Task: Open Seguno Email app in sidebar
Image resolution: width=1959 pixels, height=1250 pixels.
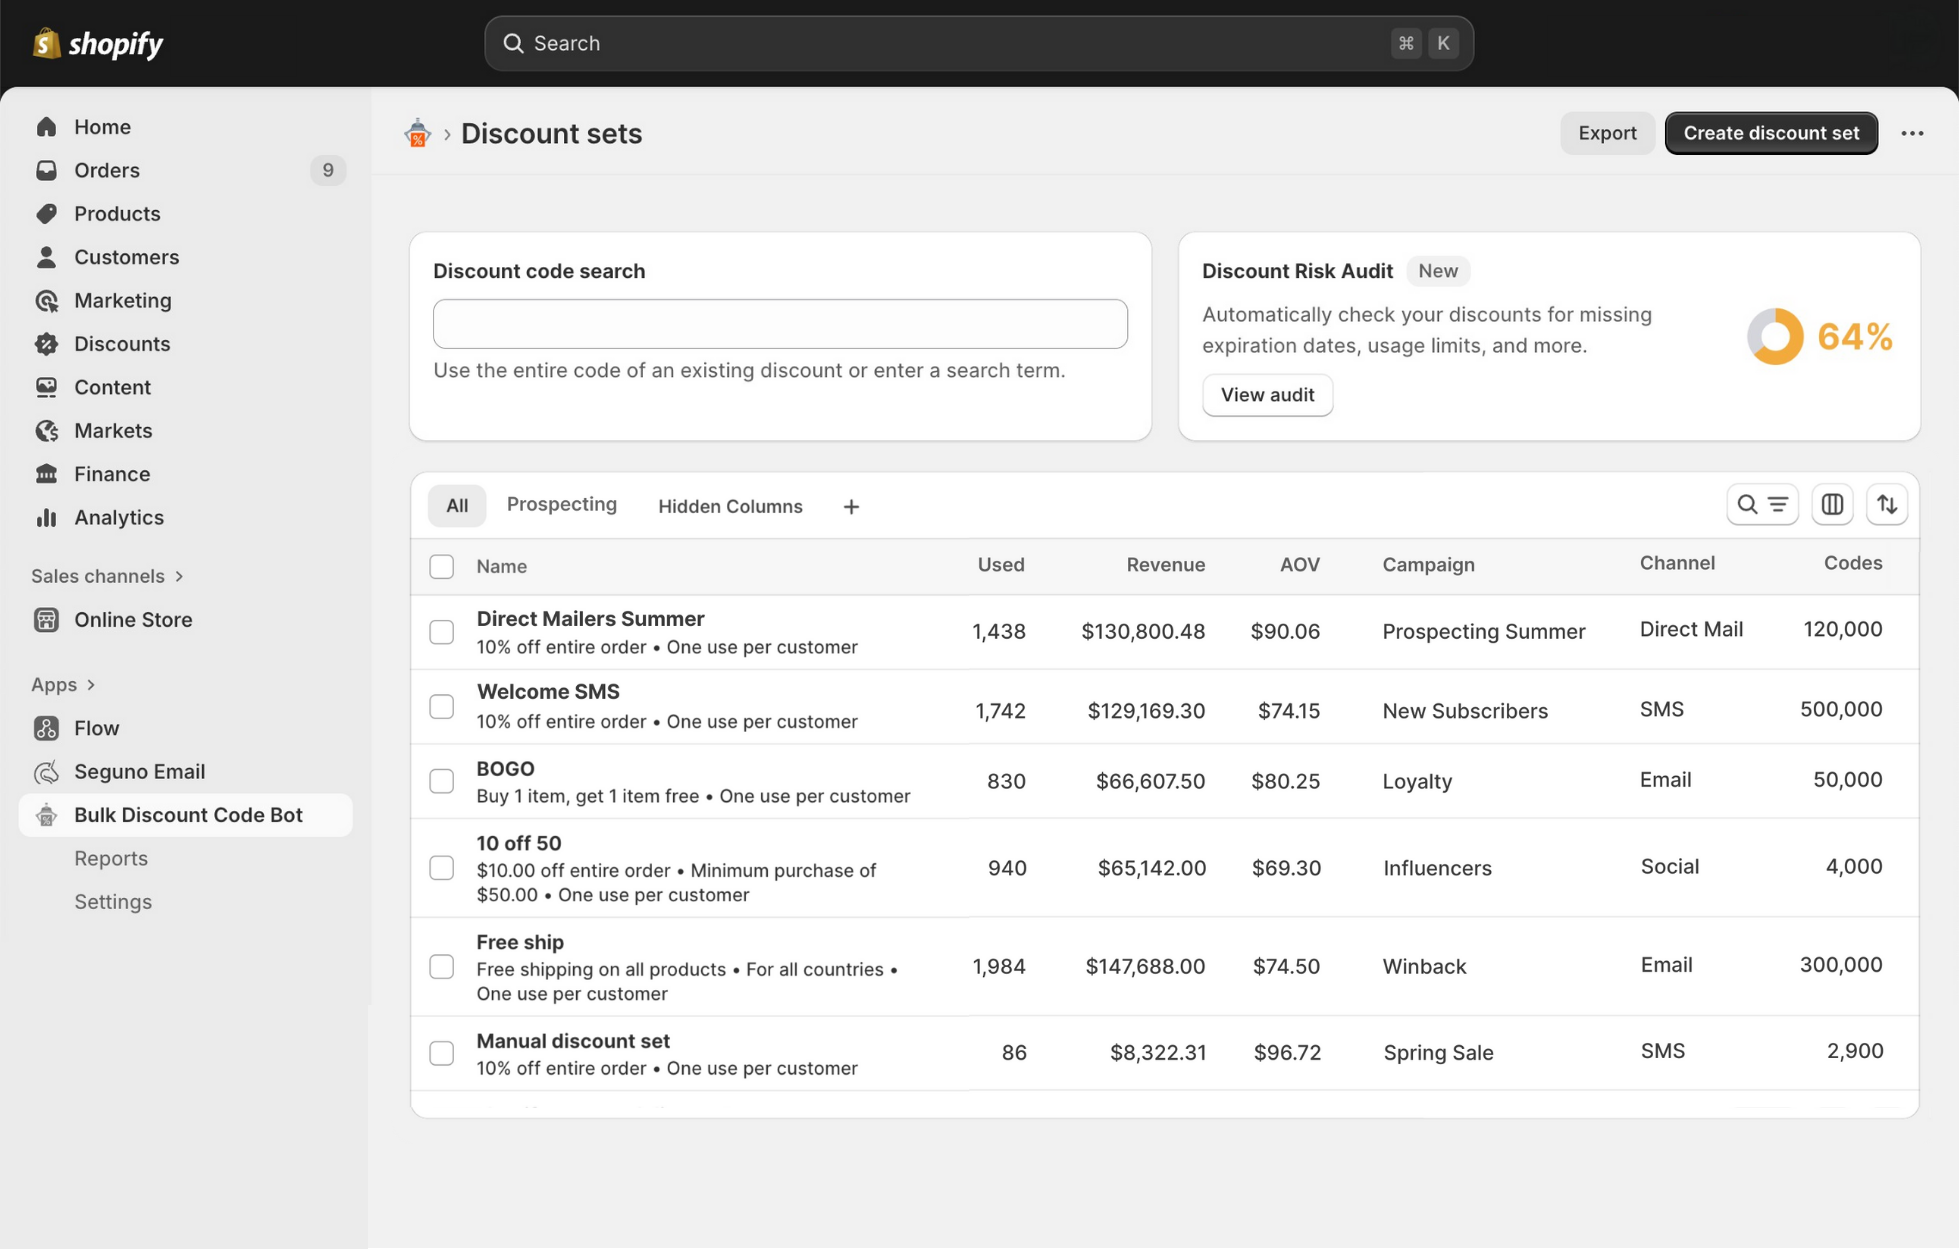Action: tap(139, 772)
